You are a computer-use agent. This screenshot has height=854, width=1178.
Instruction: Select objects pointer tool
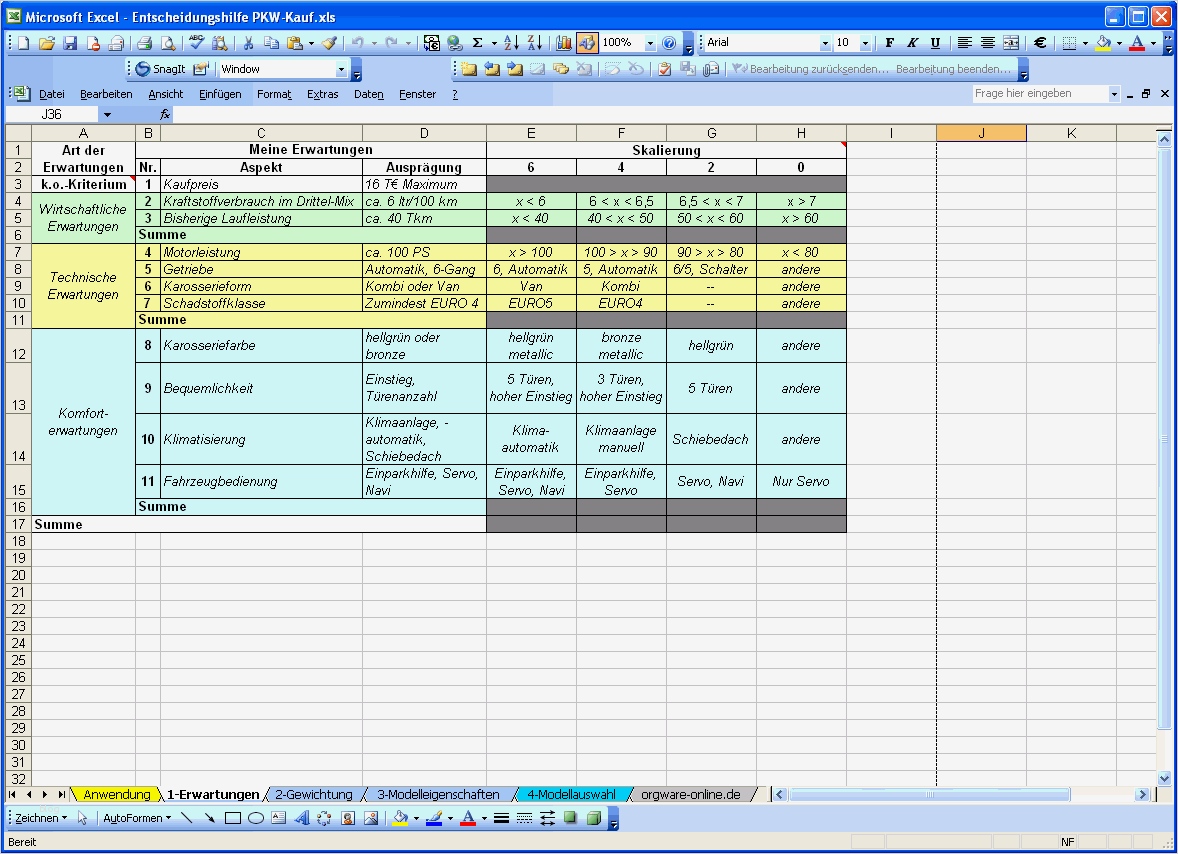click(83, 818)
